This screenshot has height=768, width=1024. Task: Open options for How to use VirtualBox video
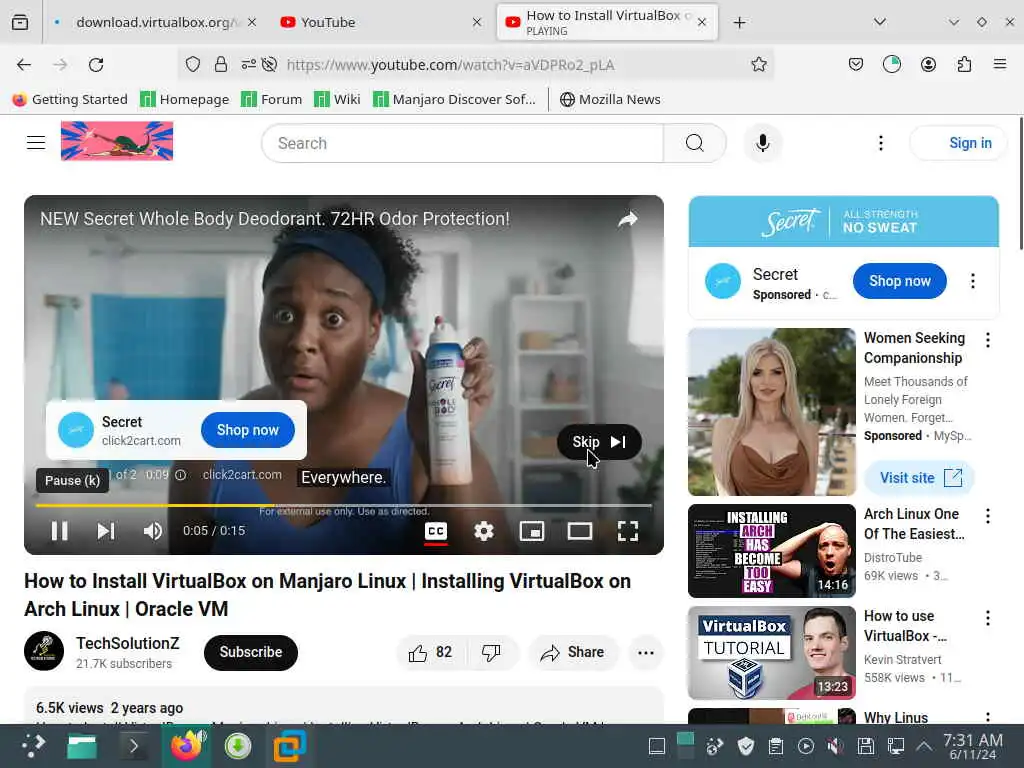[987, 618]
